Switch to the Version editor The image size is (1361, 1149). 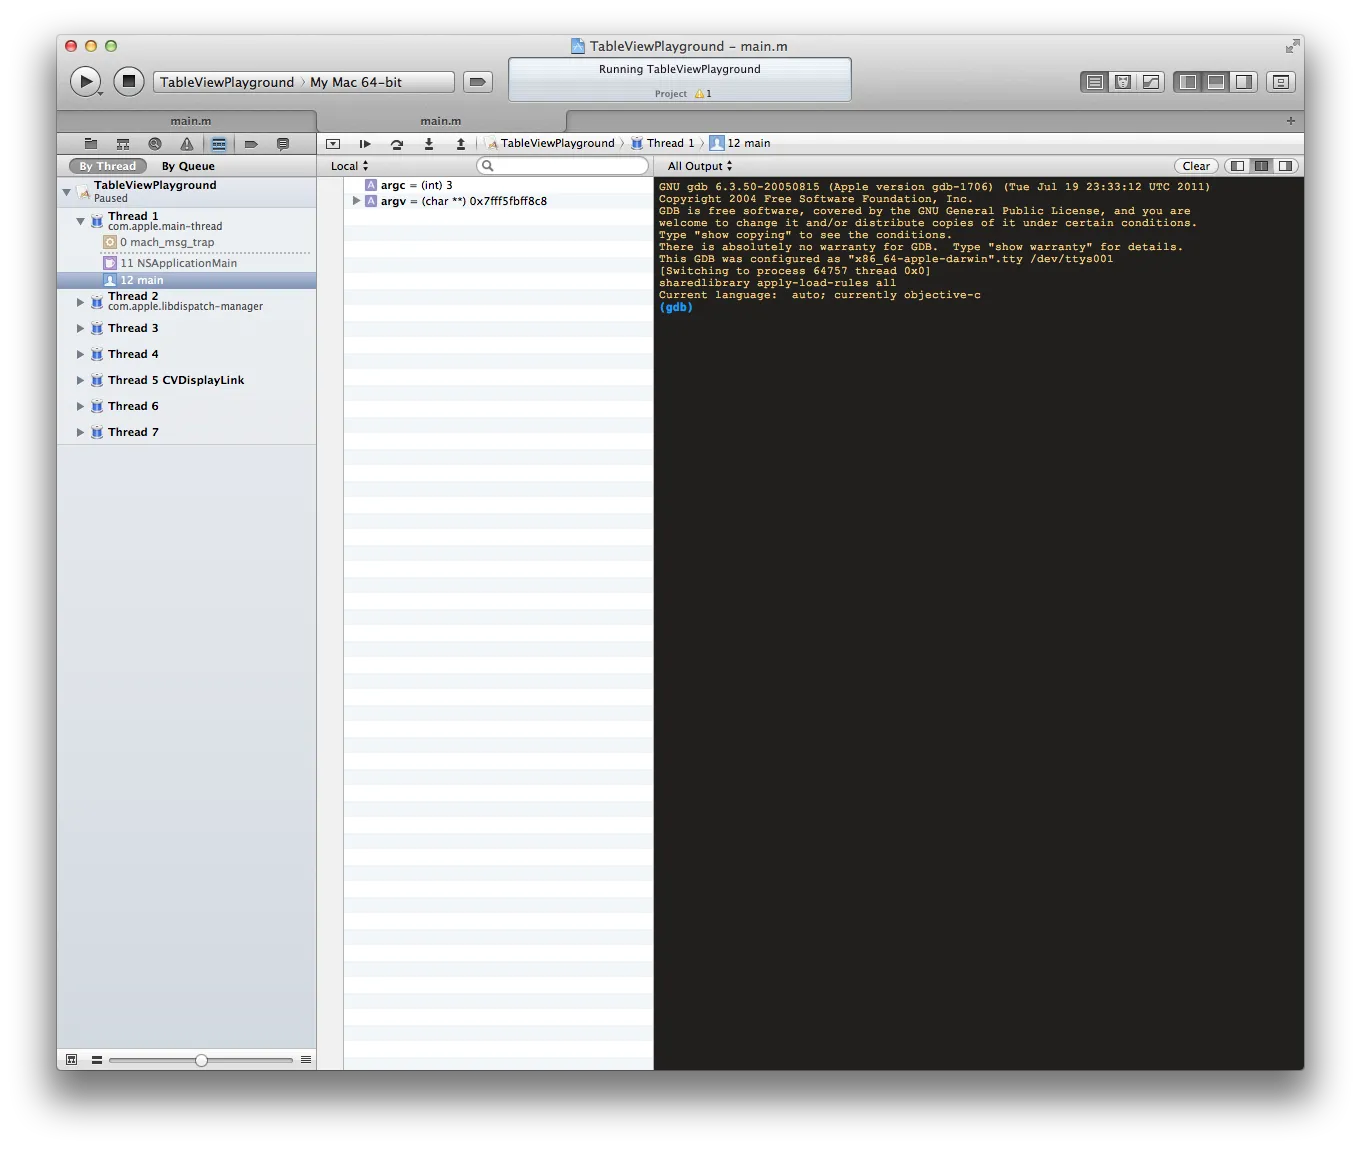1151,82
